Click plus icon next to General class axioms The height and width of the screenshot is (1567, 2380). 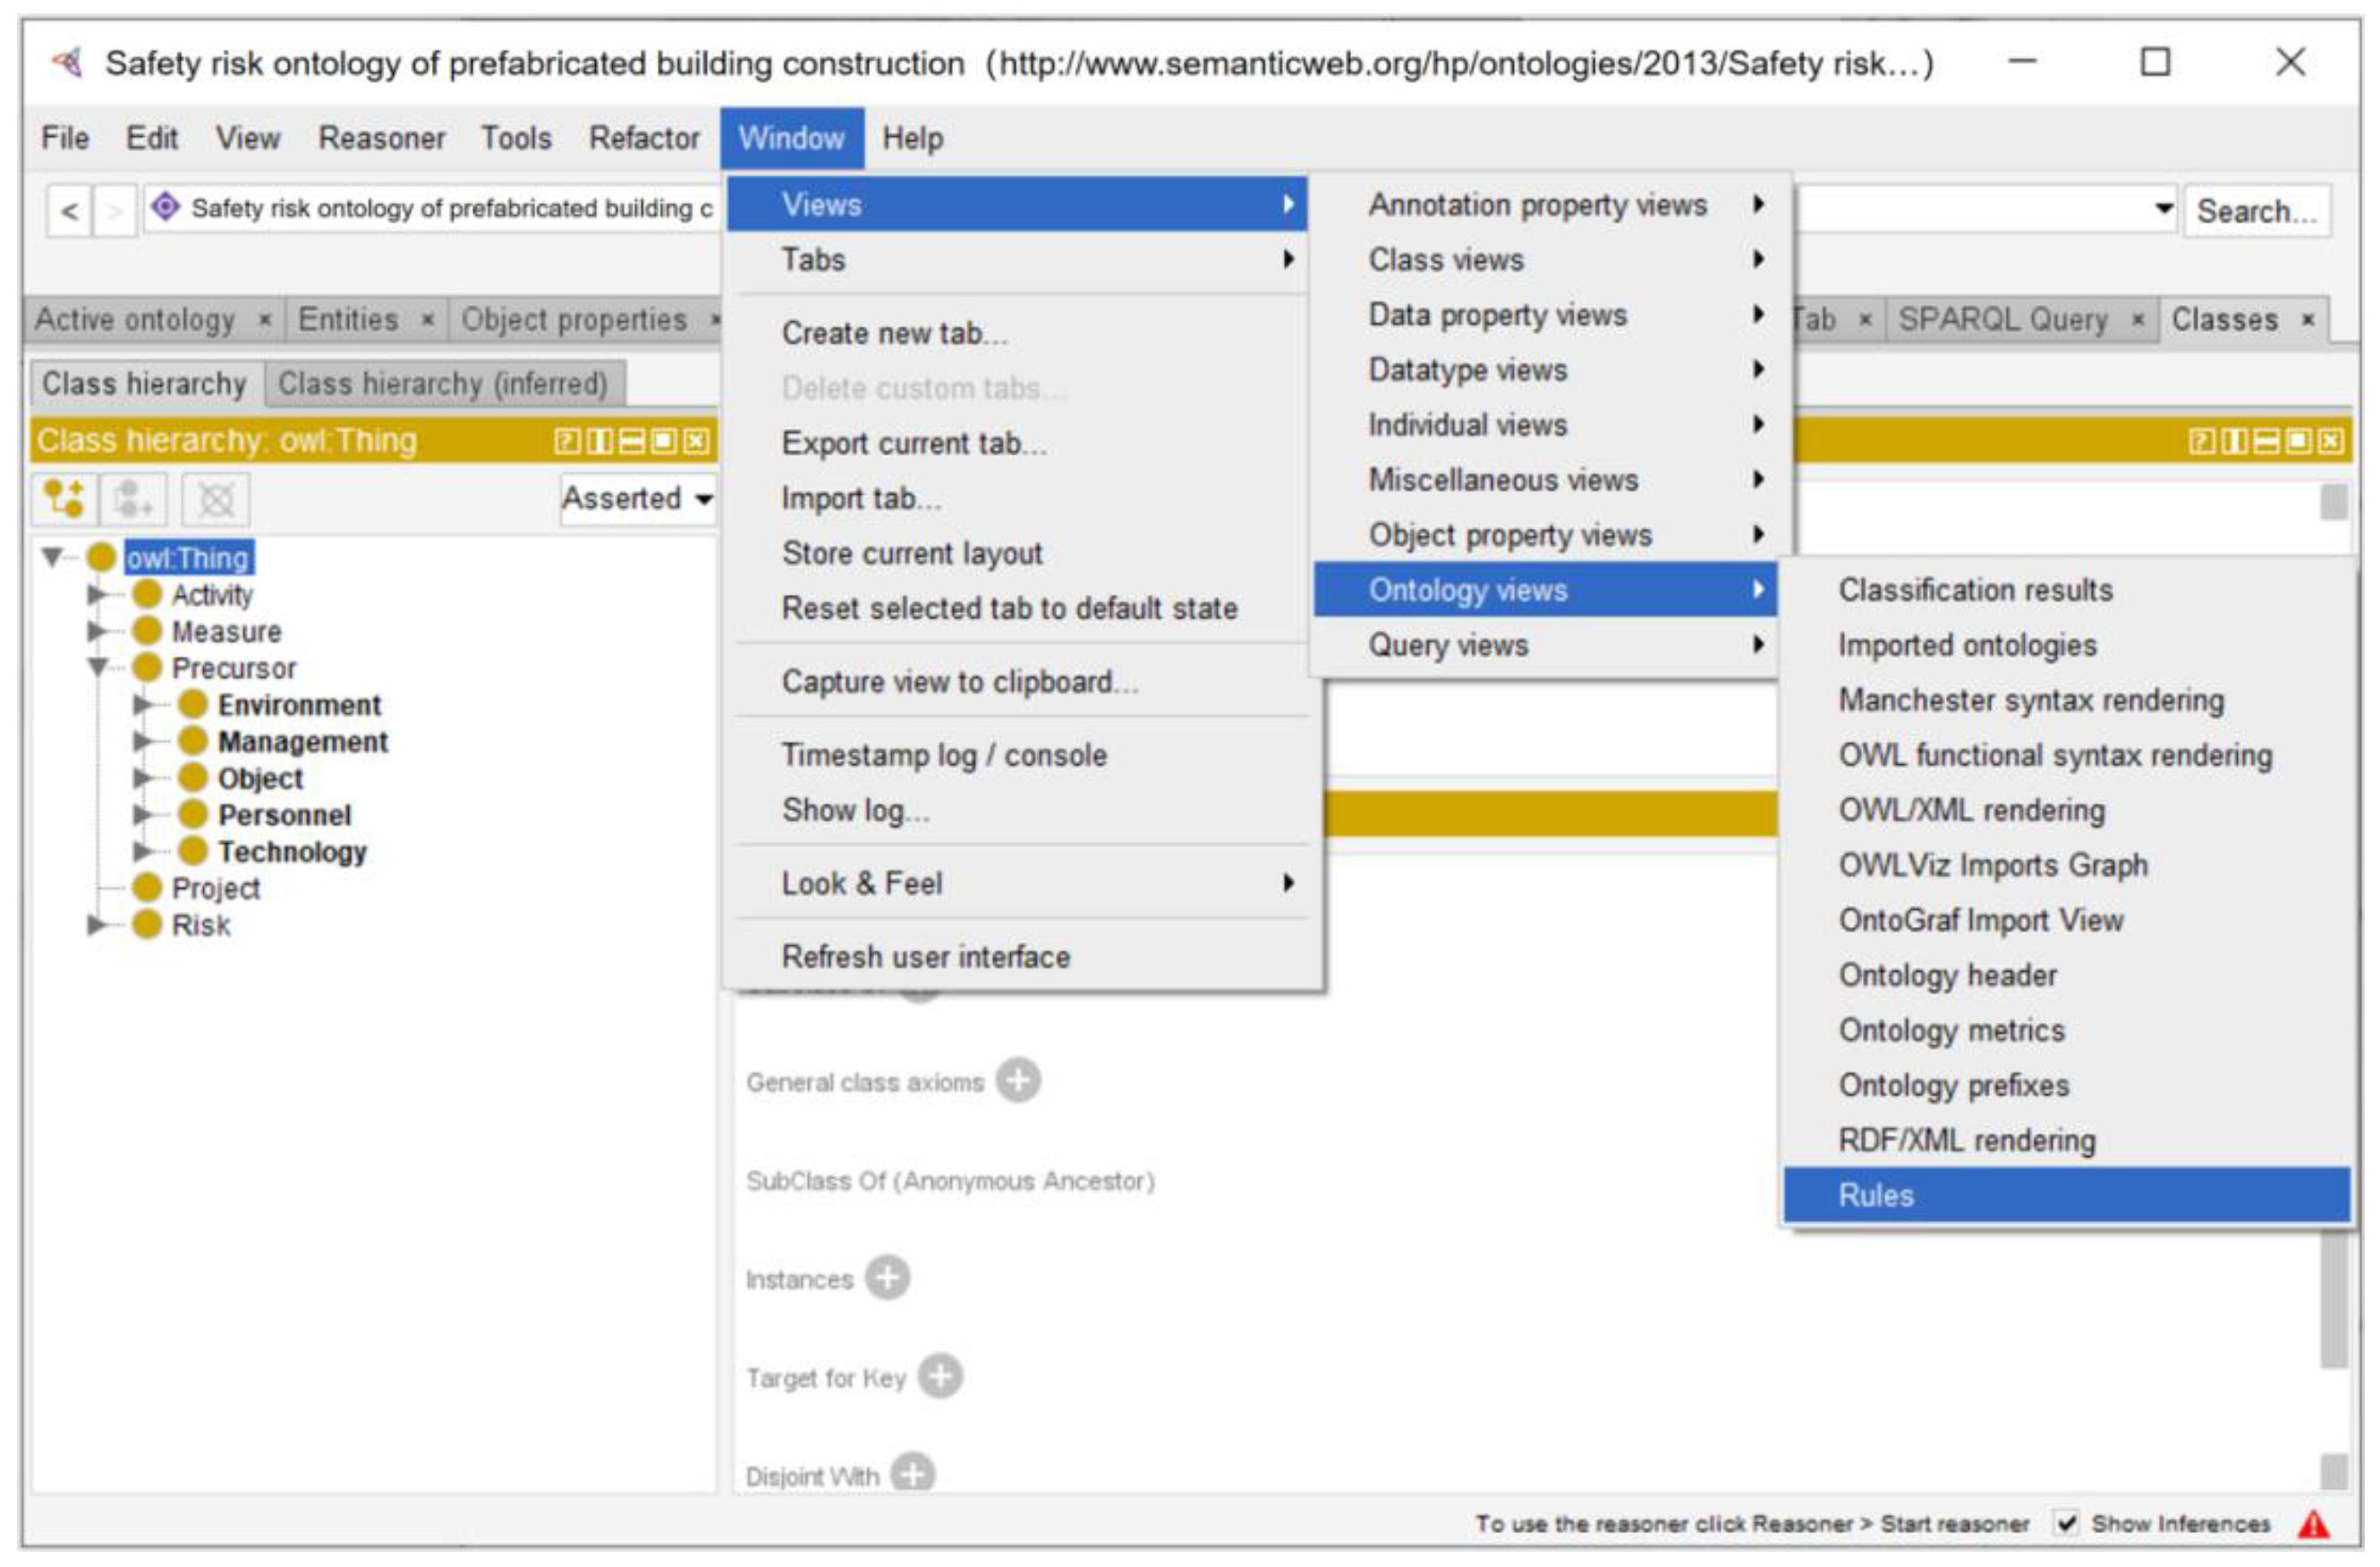pyautogui.click(x=1018, y=1081)
